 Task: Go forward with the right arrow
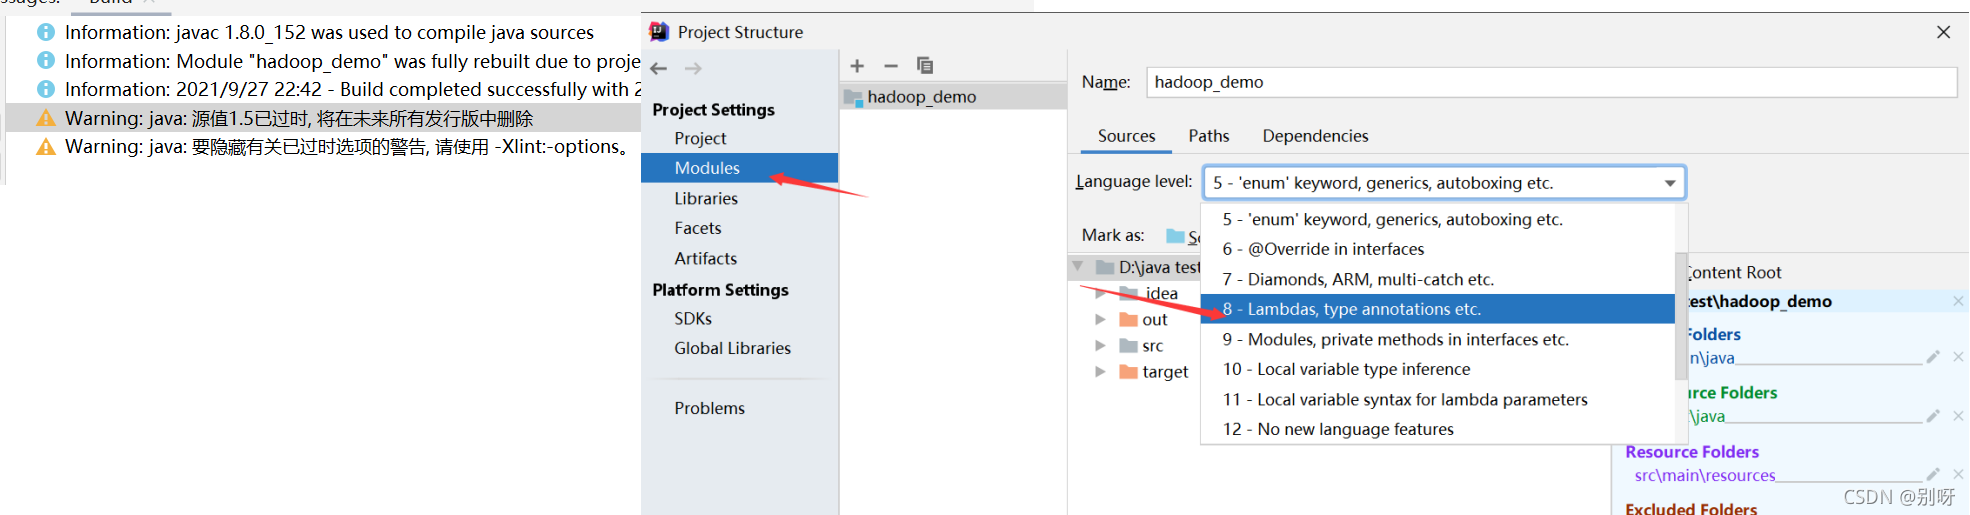coord(693,68)
